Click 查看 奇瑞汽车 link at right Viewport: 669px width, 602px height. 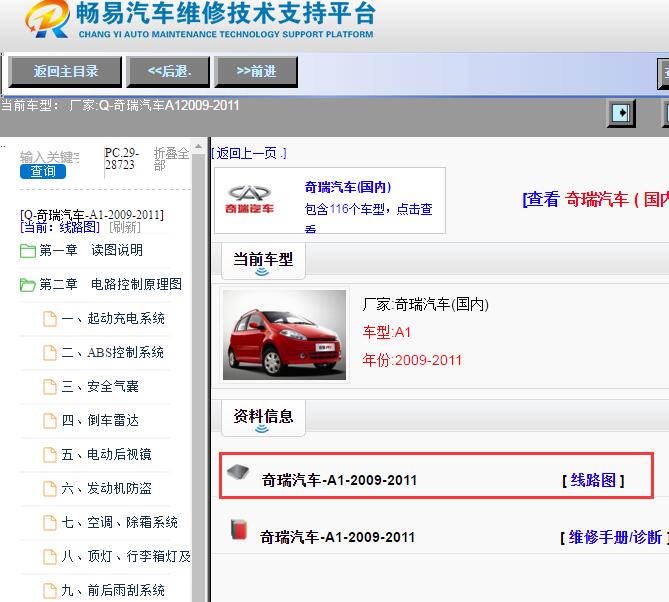point(596,199)
